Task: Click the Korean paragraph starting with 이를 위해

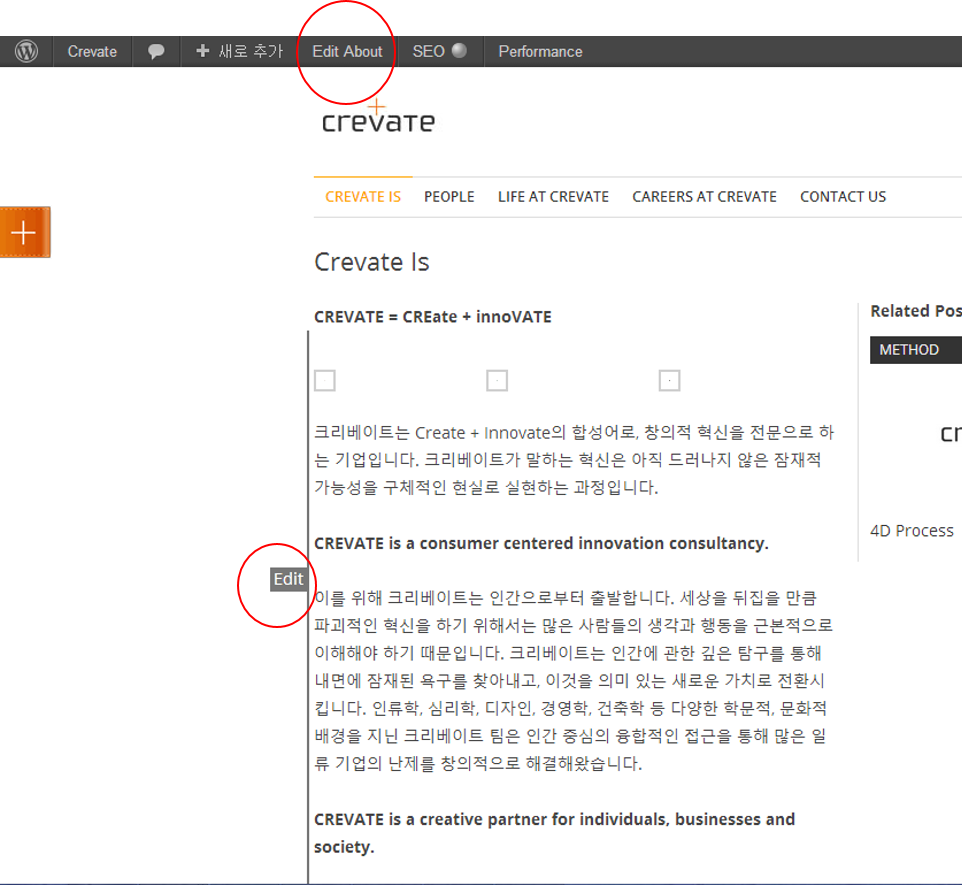Action: [574, 681]
